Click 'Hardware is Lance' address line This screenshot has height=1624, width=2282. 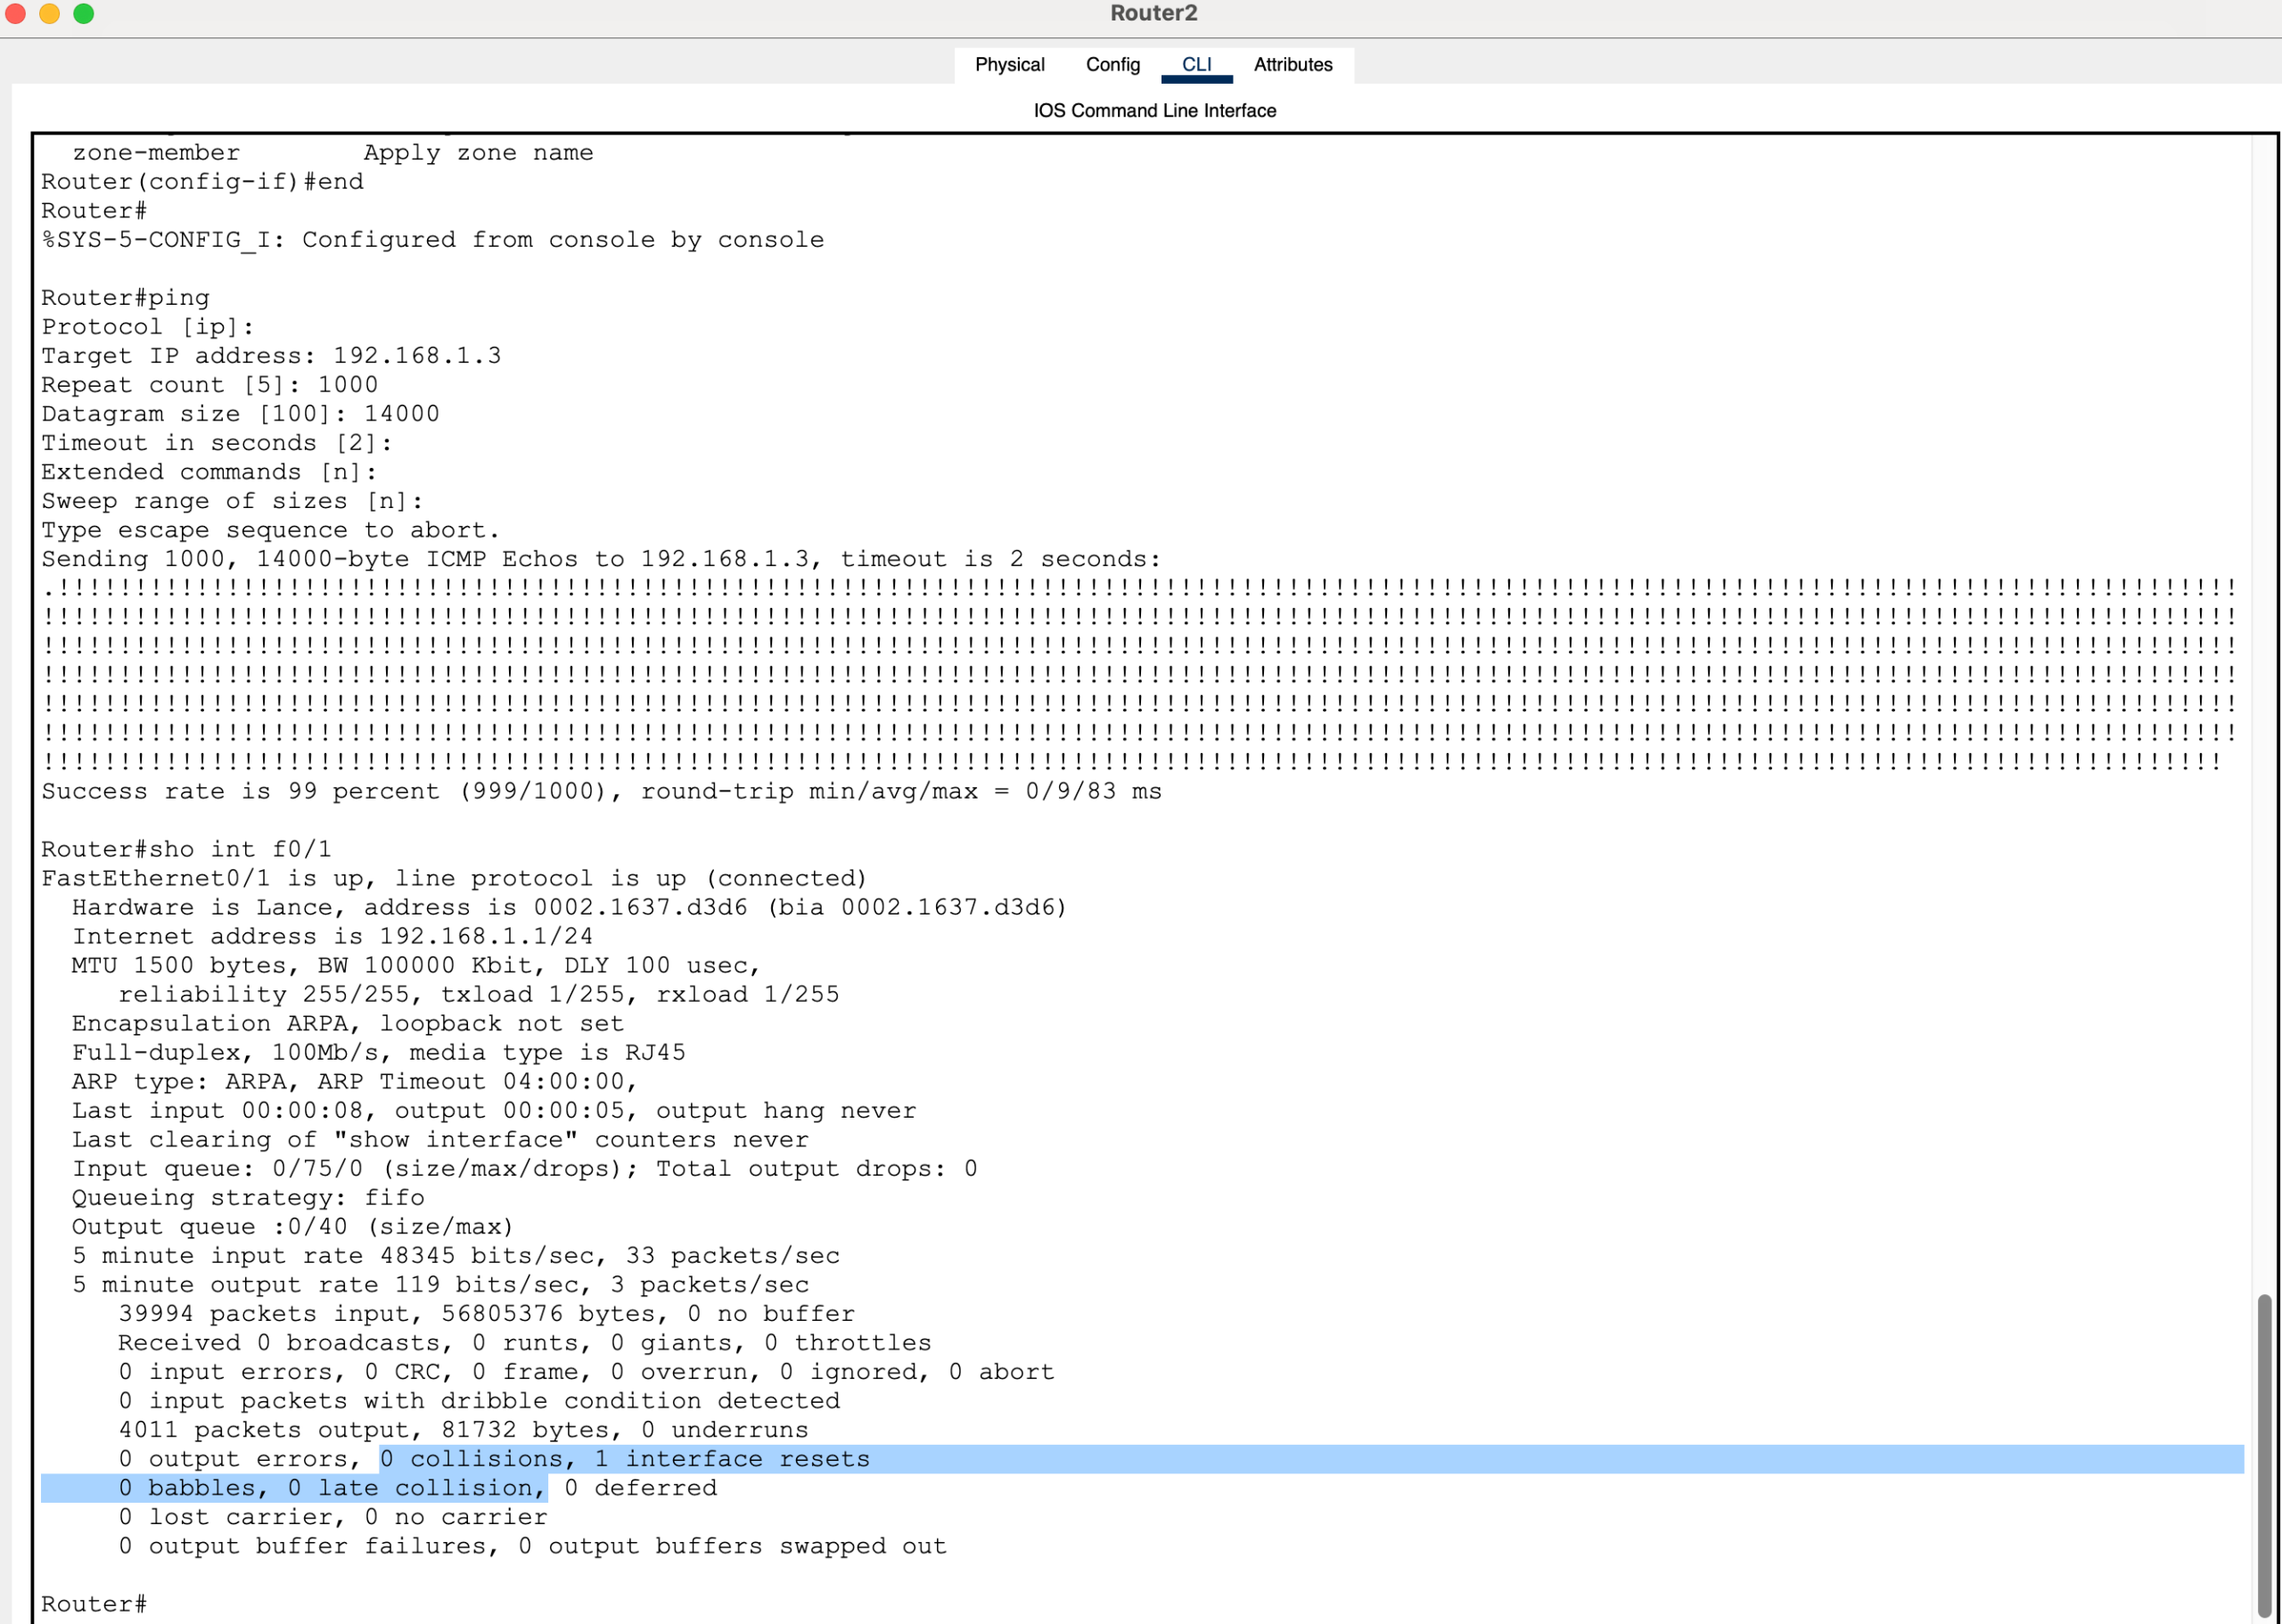click(569, 907)
